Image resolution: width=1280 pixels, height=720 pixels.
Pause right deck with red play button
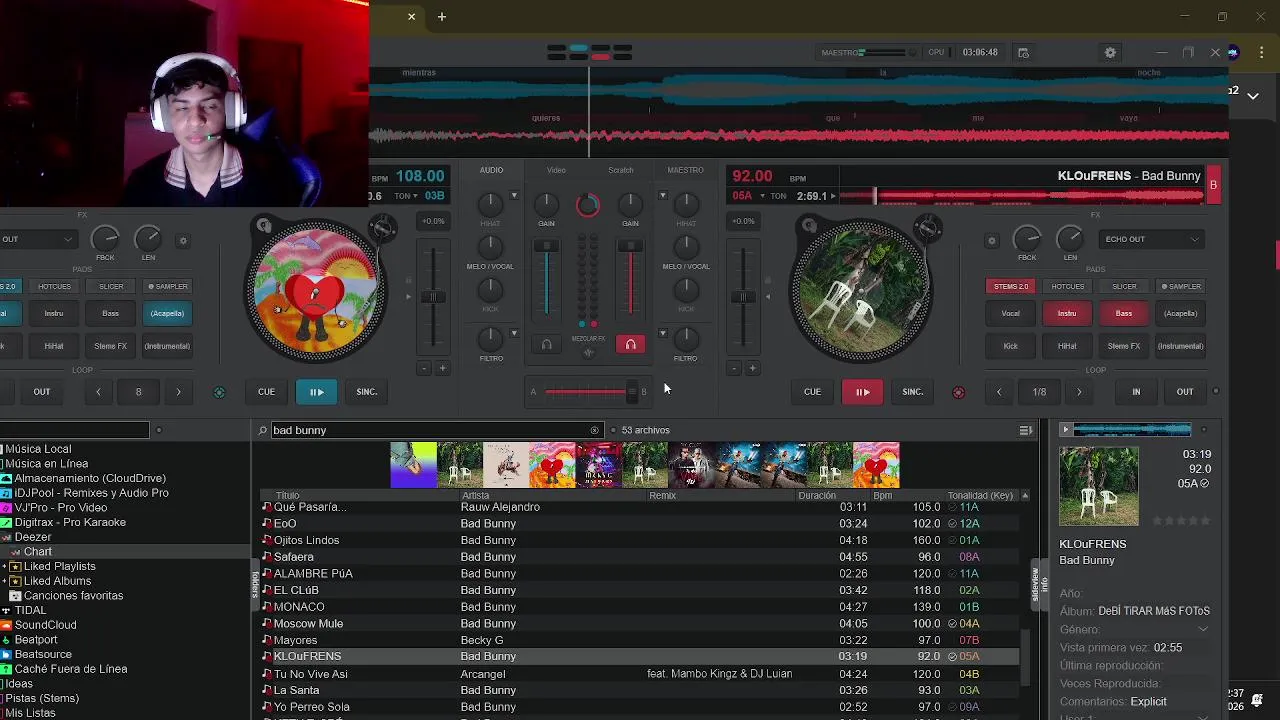tap(862, 392)
